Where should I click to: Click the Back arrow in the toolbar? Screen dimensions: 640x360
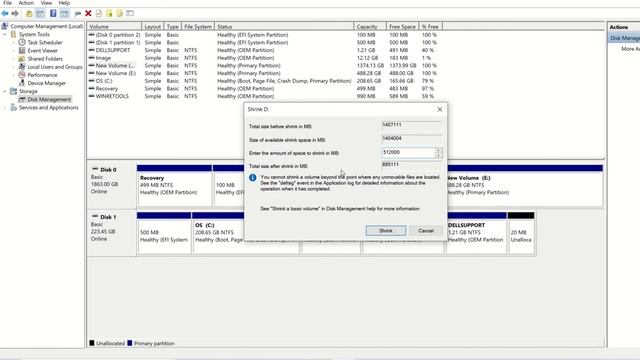click(5, 13)
